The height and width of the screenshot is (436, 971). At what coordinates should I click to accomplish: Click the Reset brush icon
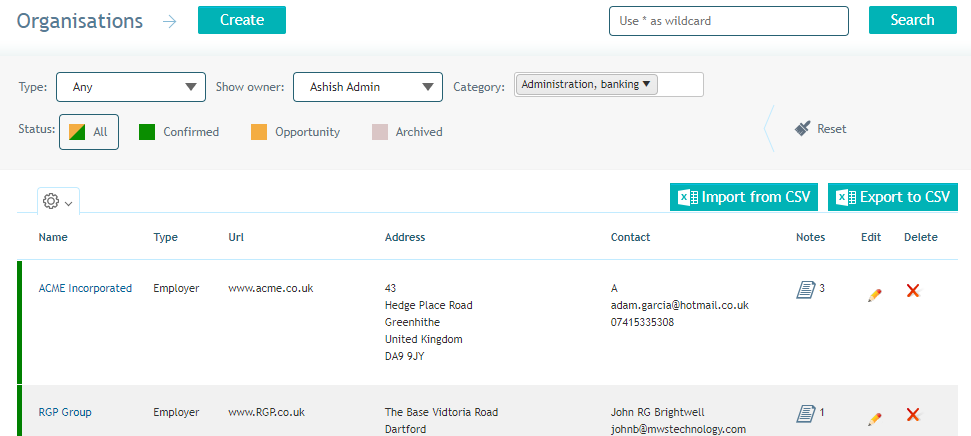(803, 128)
